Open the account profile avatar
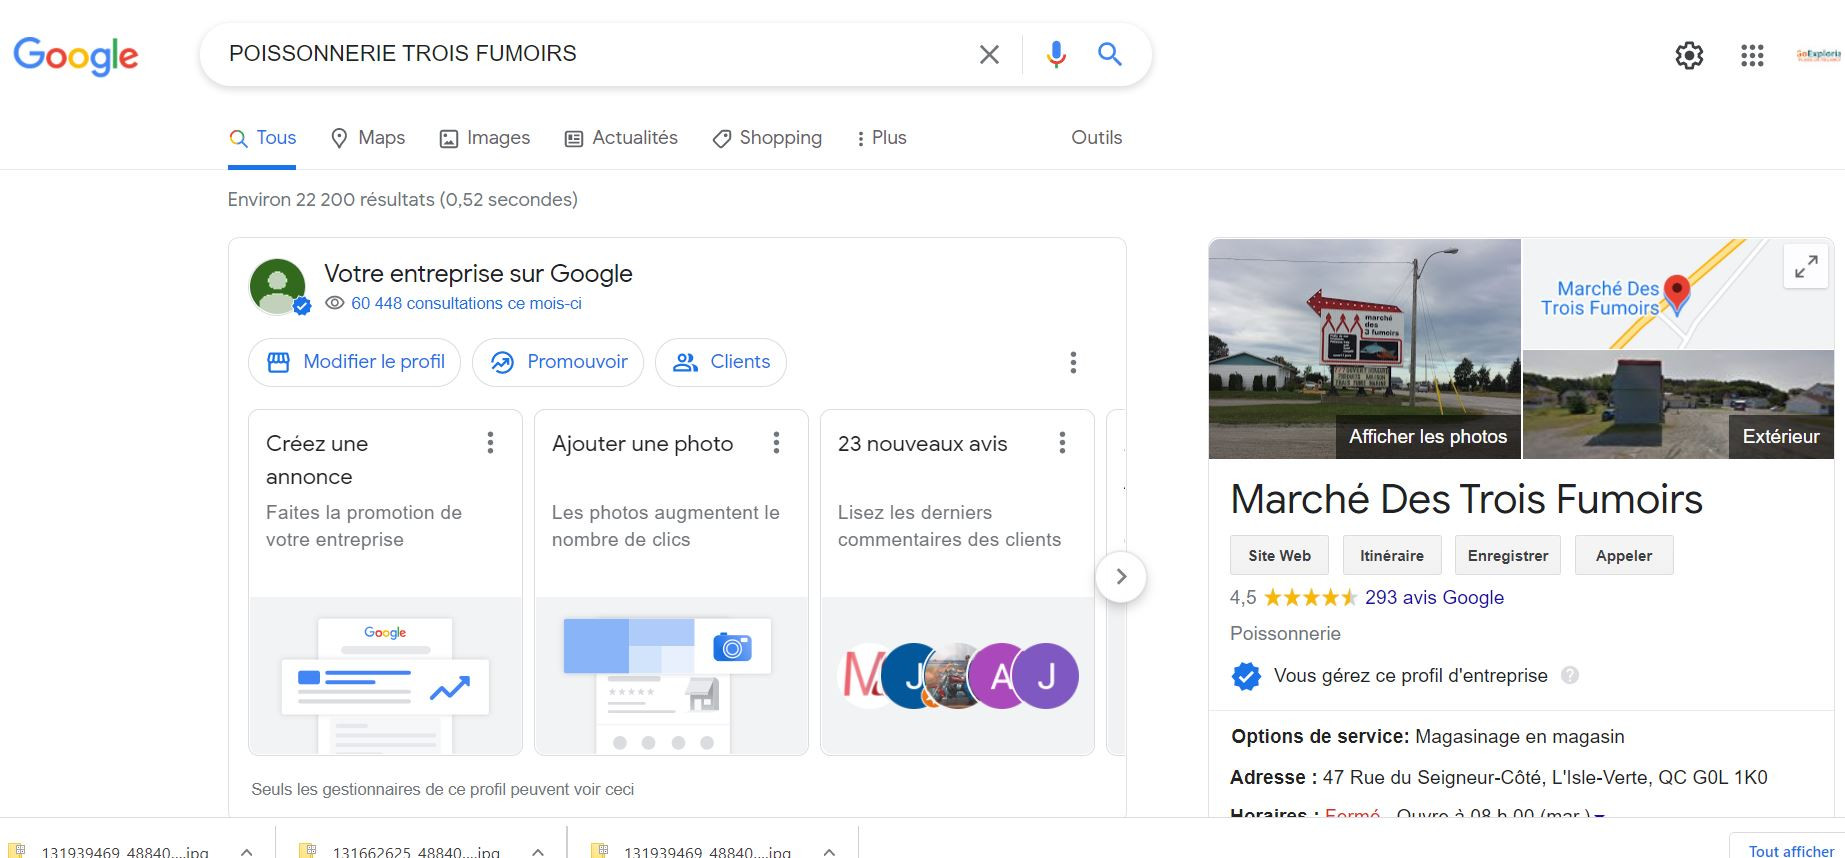 point(1818,55)
